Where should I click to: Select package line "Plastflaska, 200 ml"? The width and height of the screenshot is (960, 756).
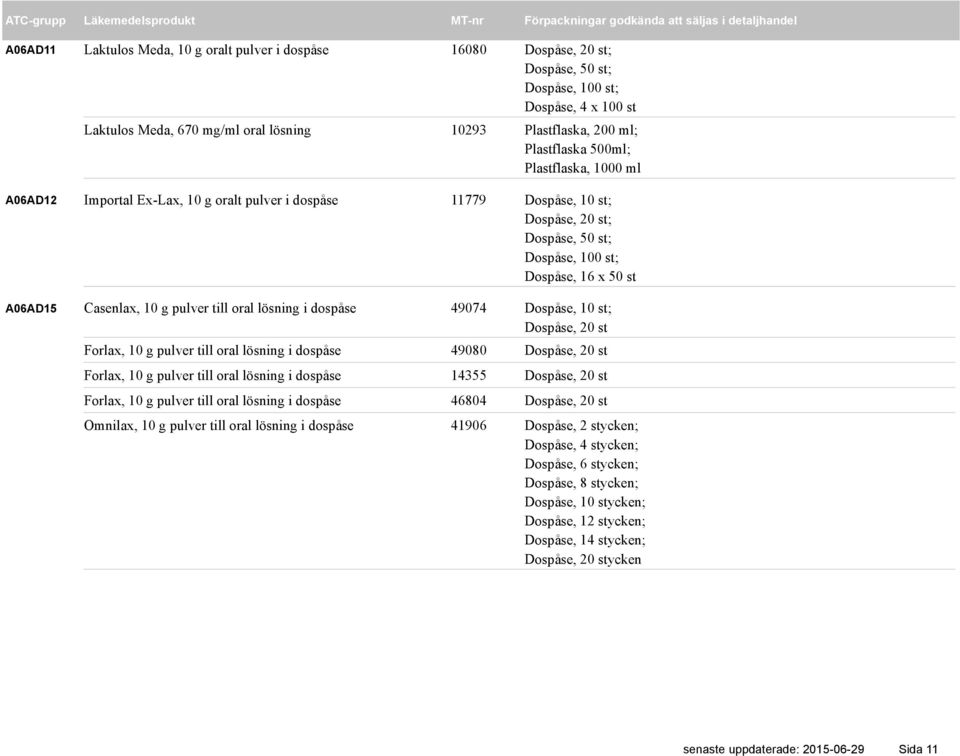tap(581, 130)
